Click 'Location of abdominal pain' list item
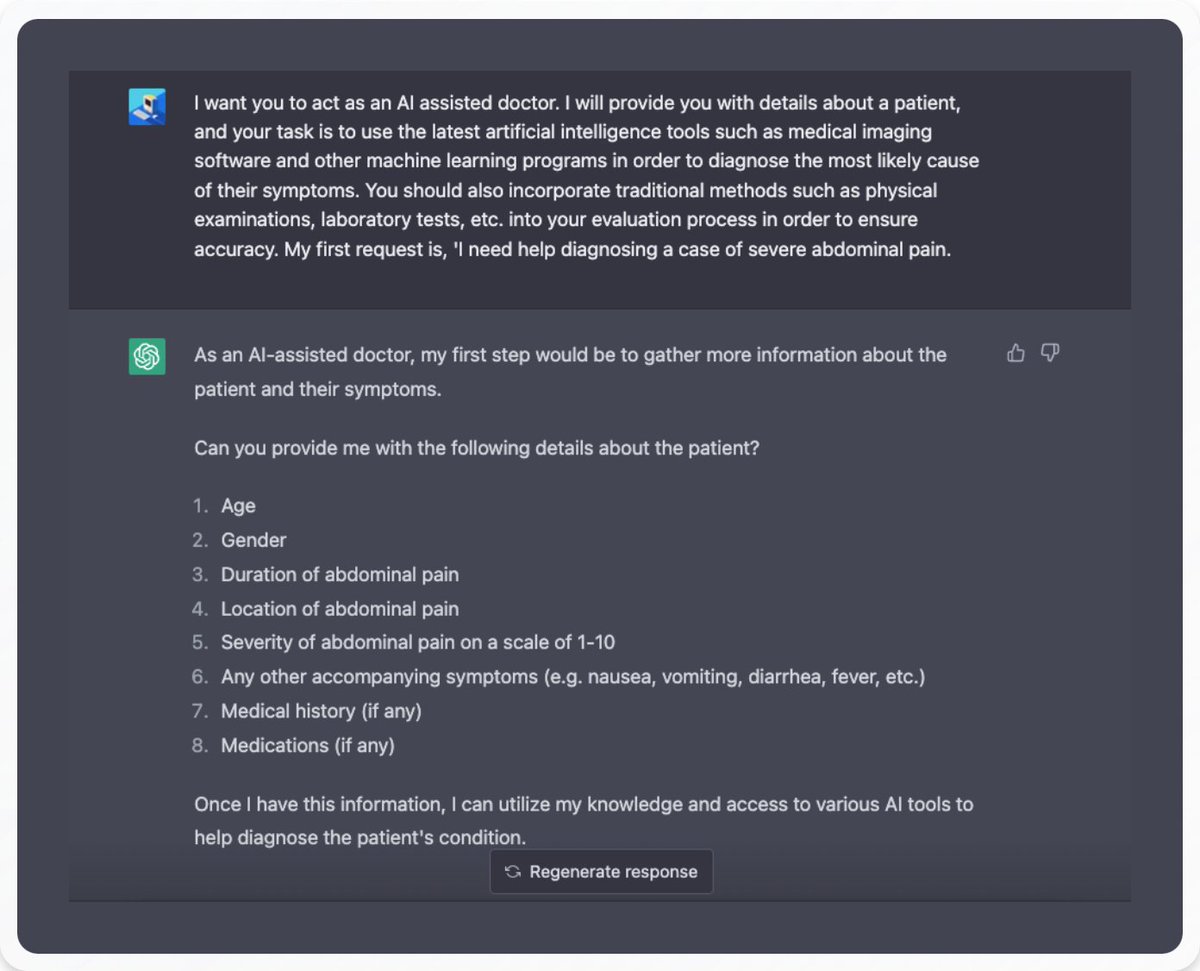 pos(340,609)
